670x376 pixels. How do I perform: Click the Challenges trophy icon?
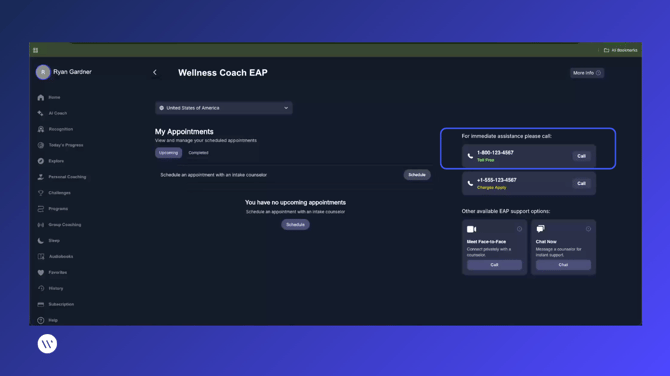coord(41,193)
